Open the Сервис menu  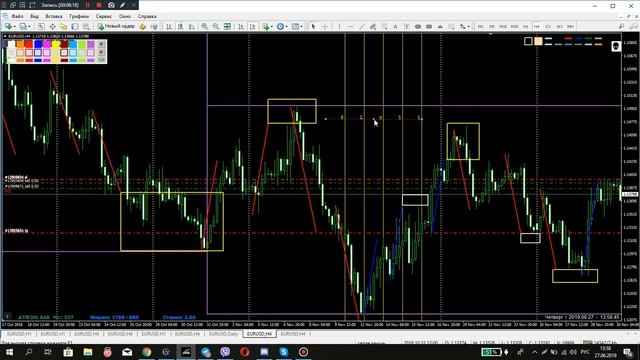pyautogui.click(x=104, y=16)
